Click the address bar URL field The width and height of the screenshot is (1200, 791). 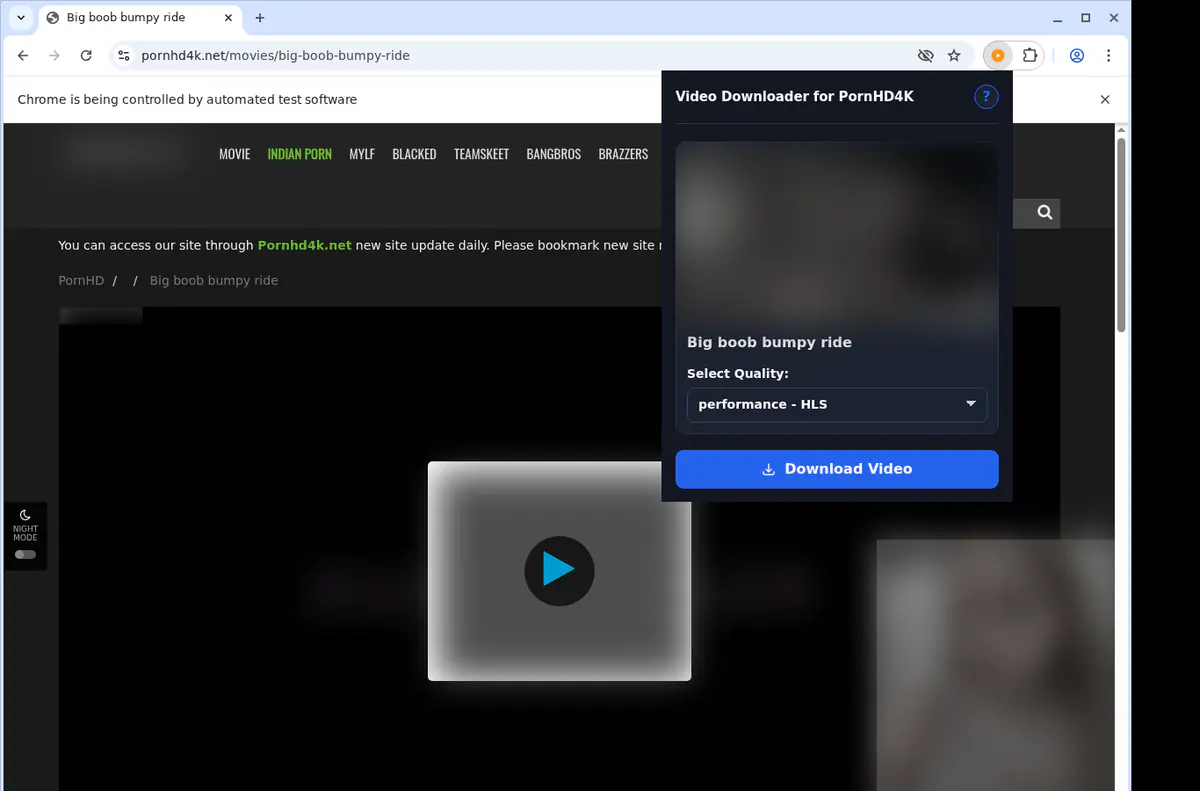point(520,56)
